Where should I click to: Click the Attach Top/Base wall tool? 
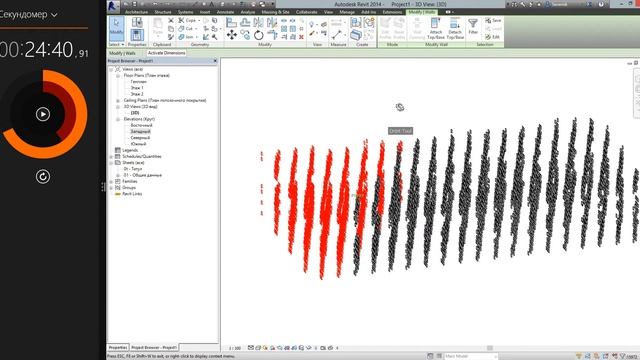[x=436, y=28]
